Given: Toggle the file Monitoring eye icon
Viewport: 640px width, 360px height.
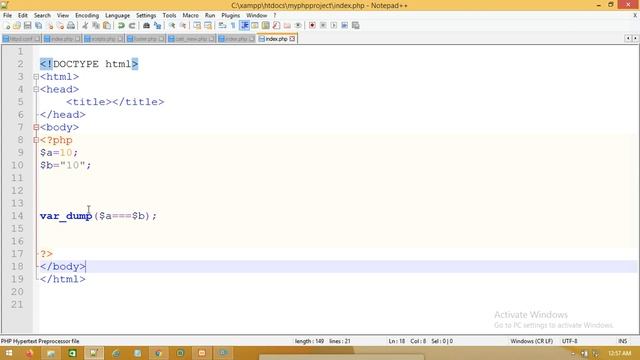Looking at the screenshot, I should pyautogui.click(x=298, y=26).
